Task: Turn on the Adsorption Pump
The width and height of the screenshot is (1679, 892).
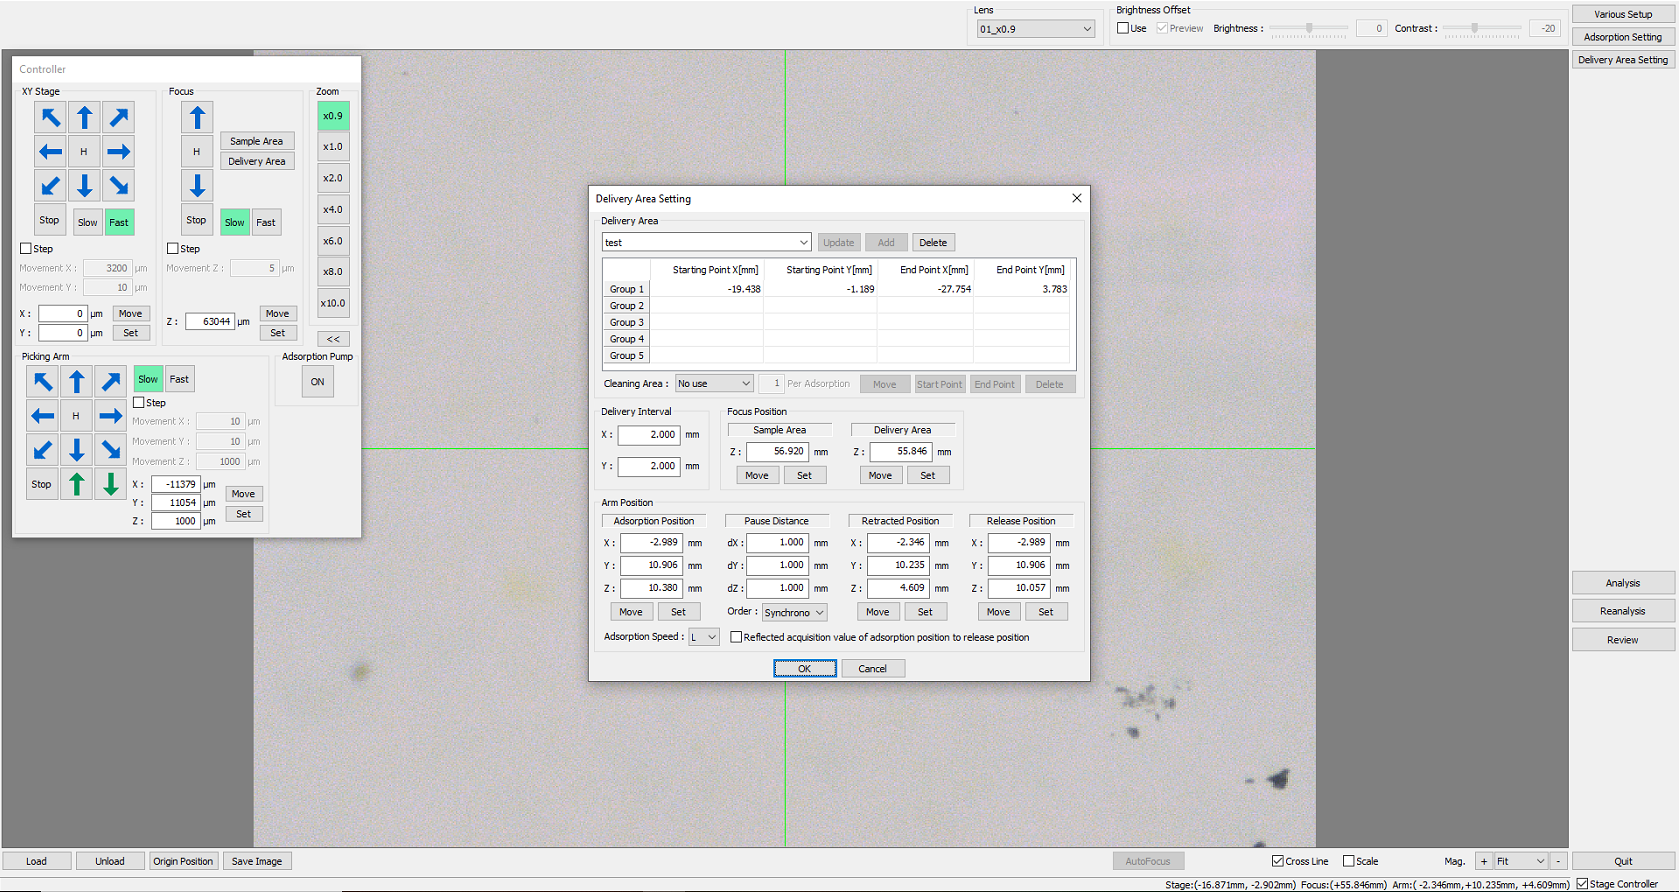Action: [317, 382]
